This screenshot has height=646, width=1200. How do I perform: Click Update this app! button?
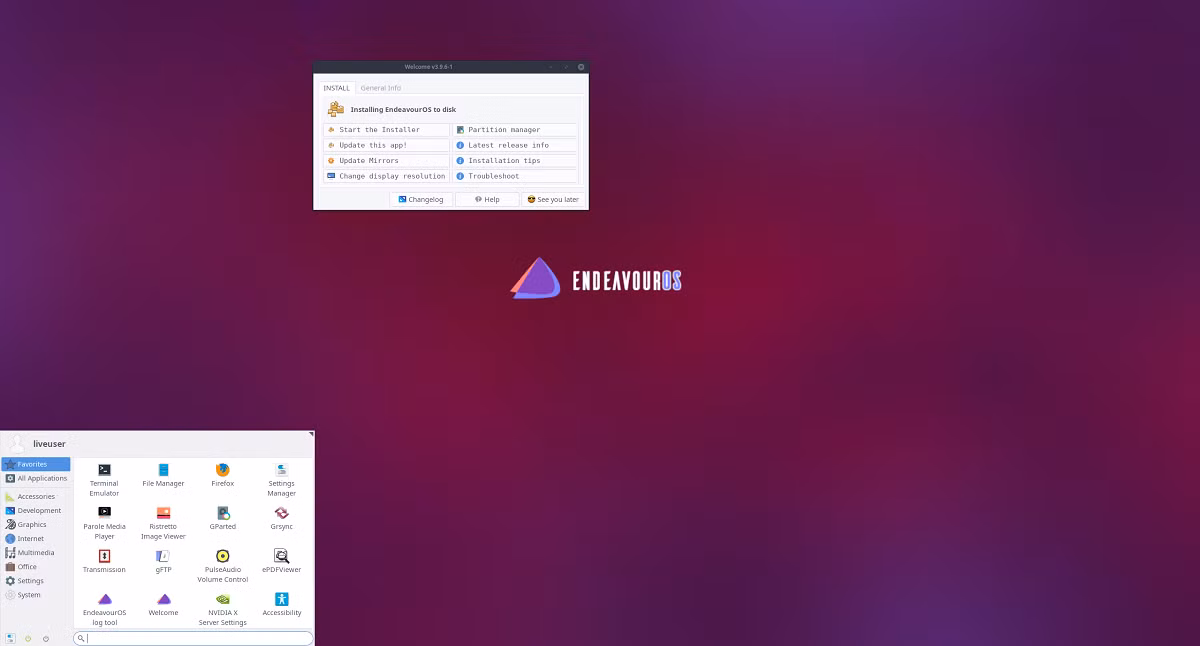[x=386, y=145]
